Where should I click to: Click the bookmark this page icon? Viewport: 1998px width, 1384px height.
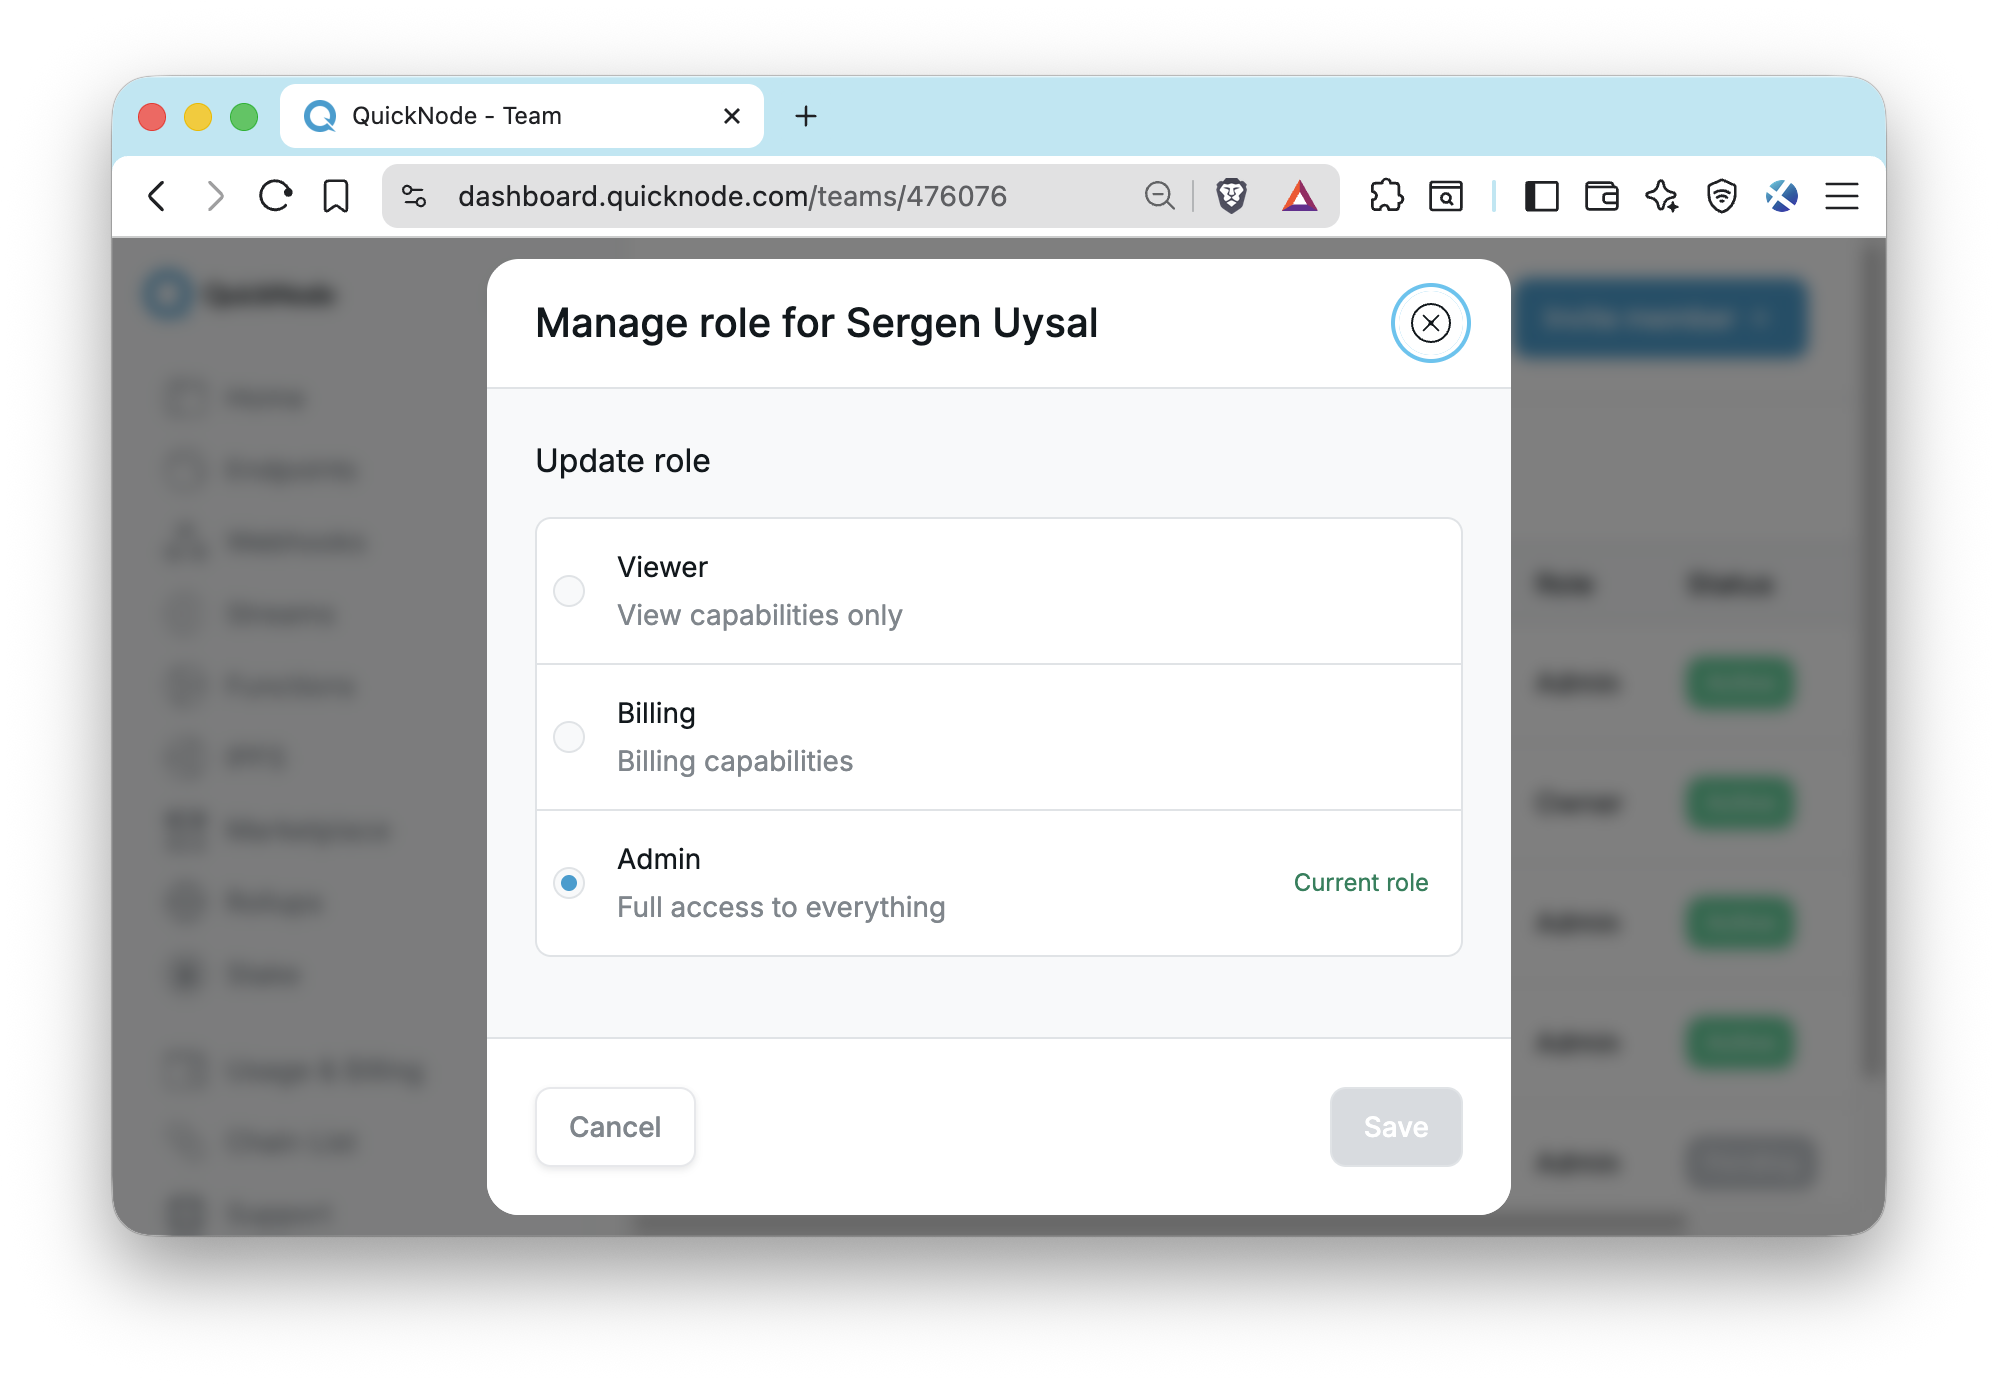click(x=336, y=196)
